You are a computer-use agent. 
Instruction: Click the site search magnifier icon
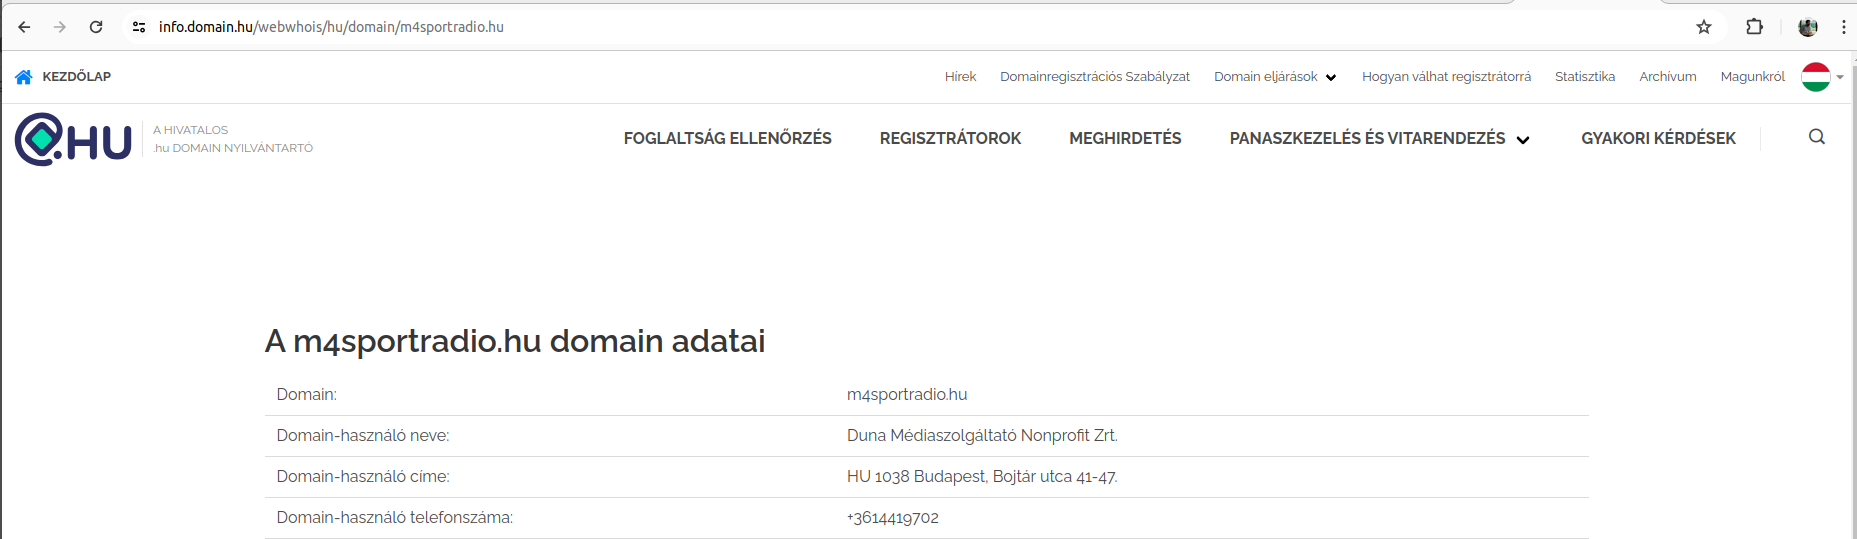click(1816, 137)
